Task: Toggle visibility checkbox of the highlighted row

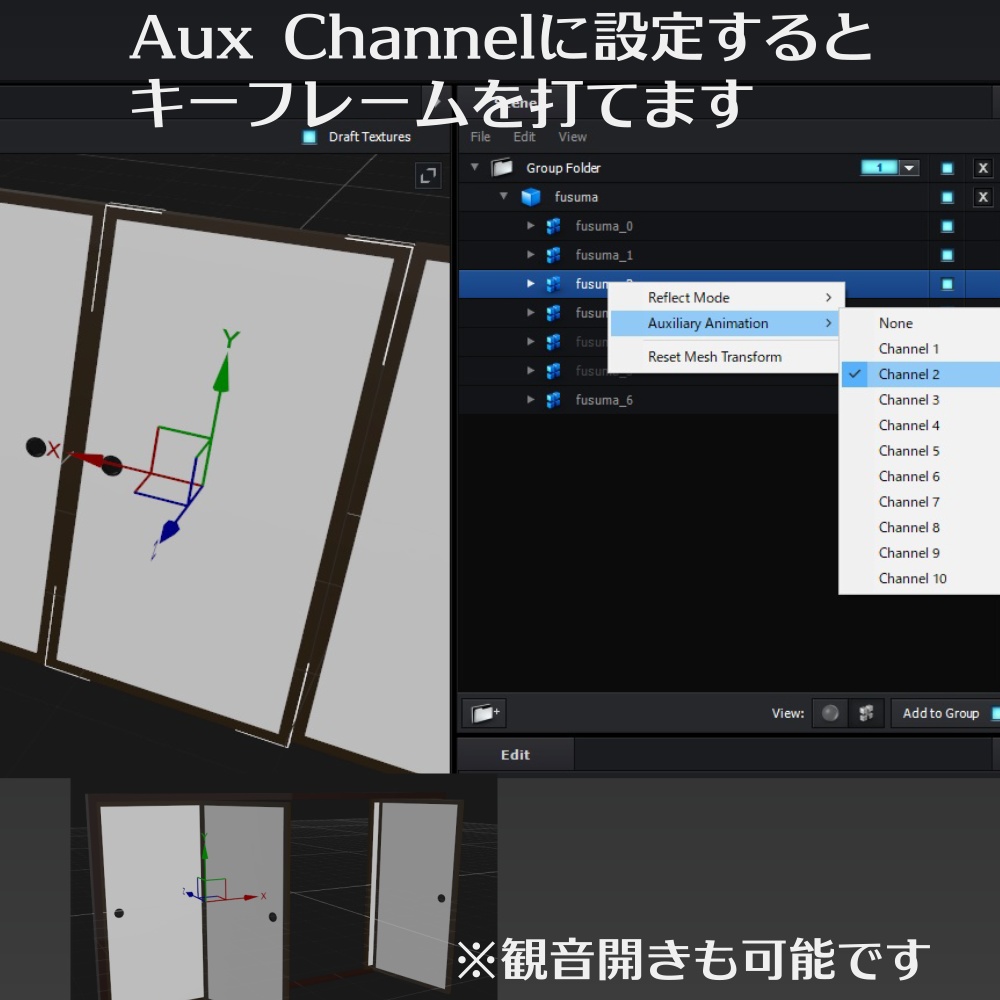Action: pyautogui.click(x=947, y=284)
